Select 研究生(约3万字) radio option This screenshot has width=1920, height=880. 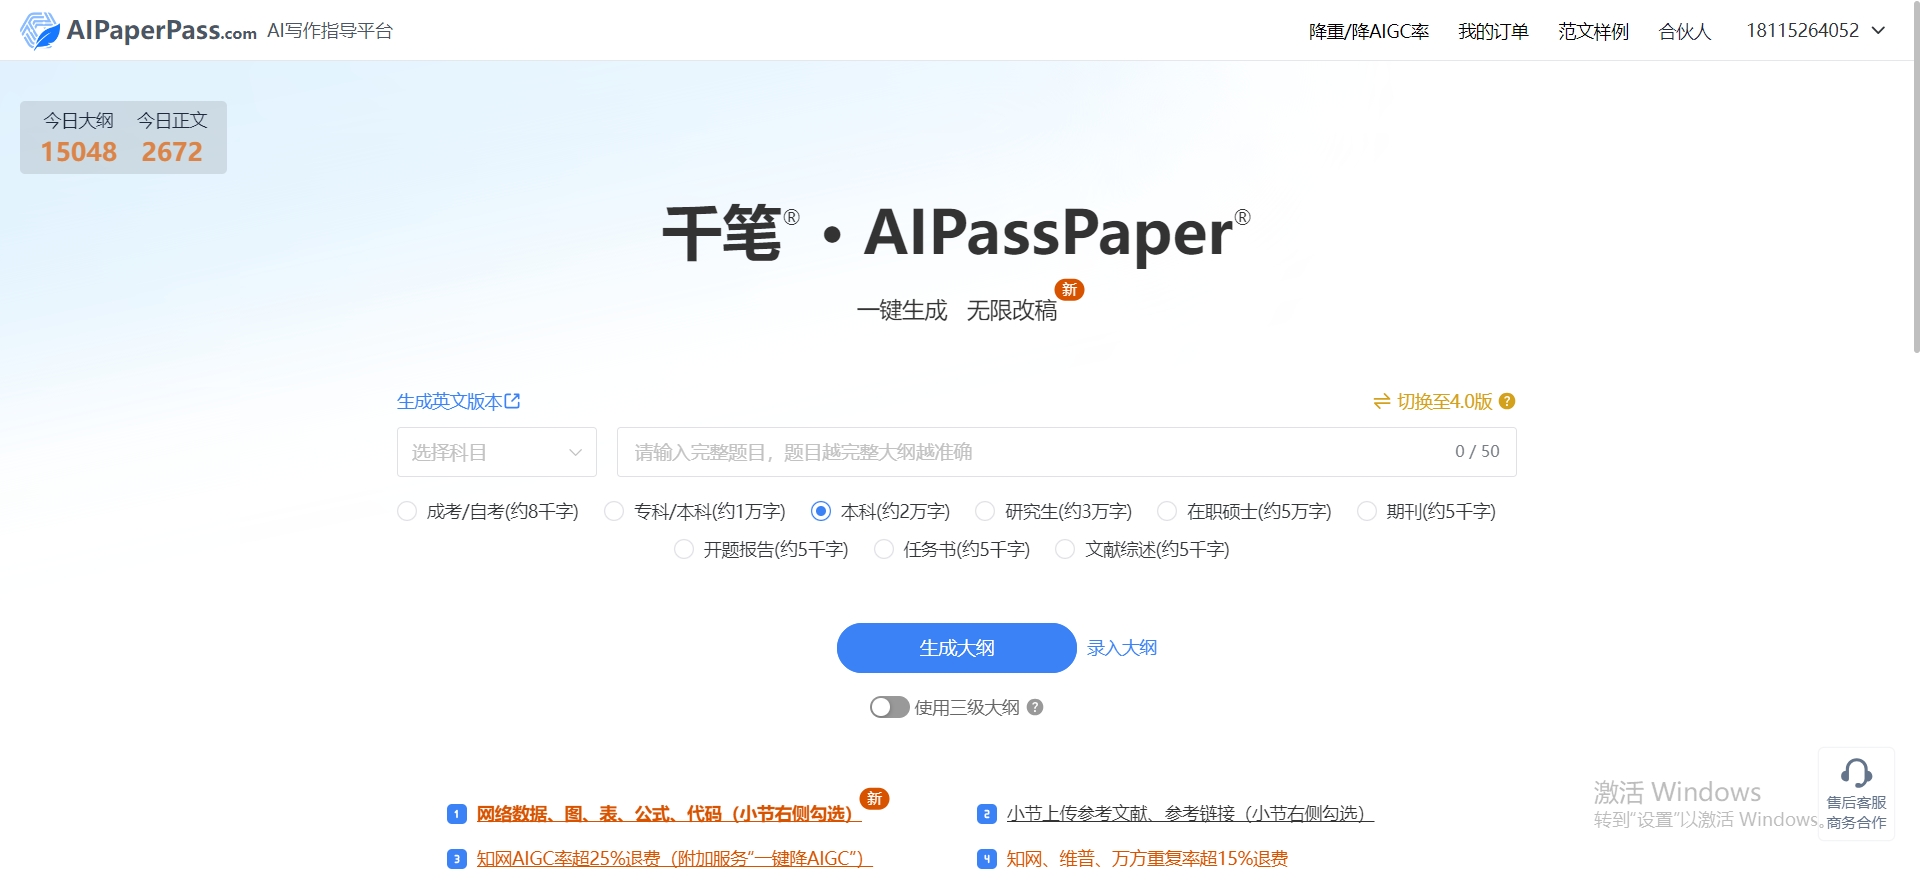pyautogui.click(x=985, y=511)
